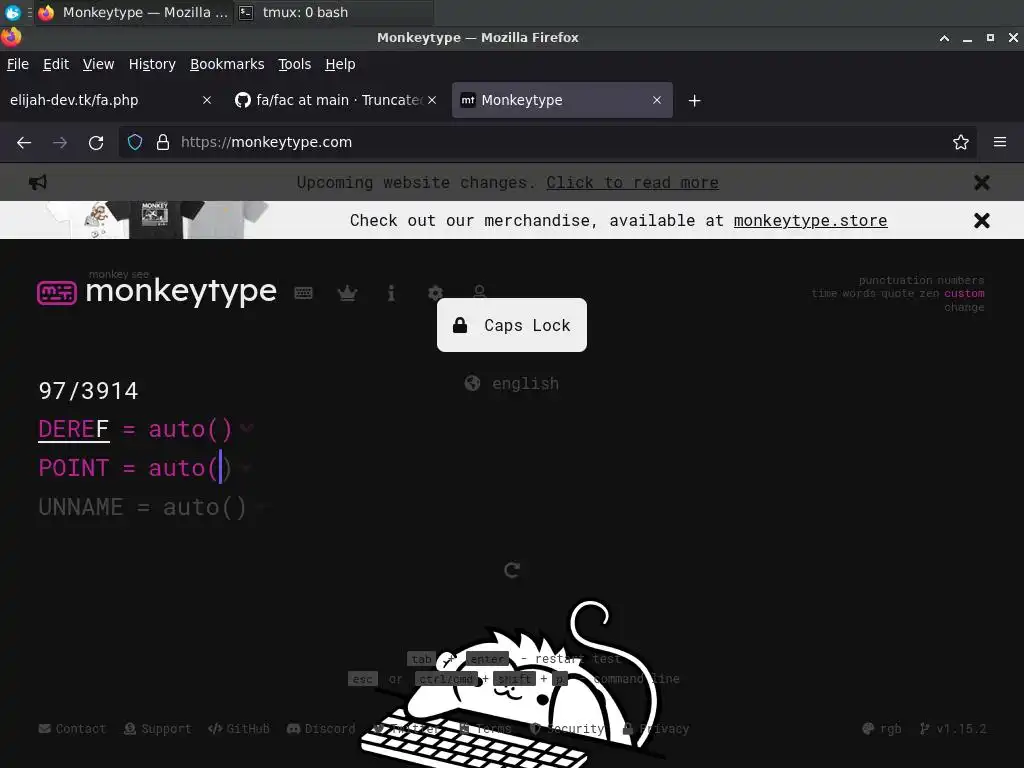Screen dimensions: 1024x768
Task: Click the Contact footer link
Action: (x=72, y=729)
